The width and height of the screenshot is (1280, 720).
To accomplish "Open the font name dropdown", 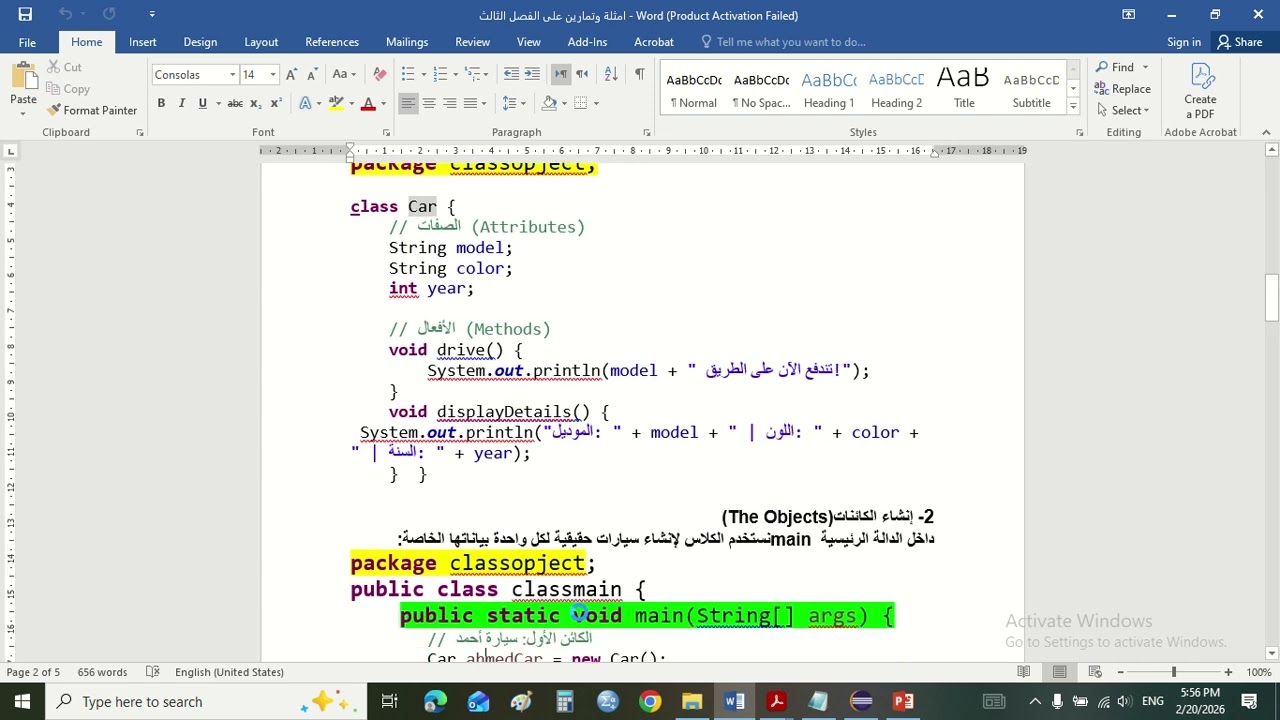I will (232, 75).
